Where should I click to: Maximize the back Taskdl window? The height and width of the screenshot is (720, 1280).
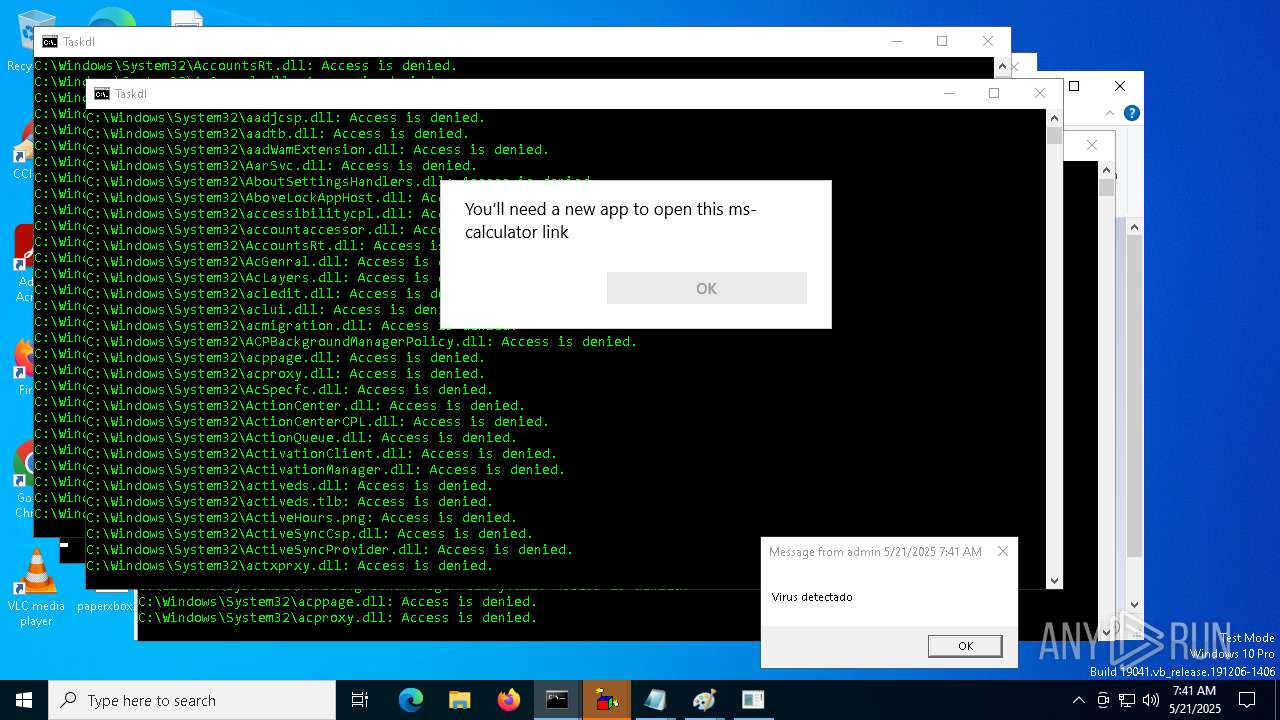[x=941, y=41]
